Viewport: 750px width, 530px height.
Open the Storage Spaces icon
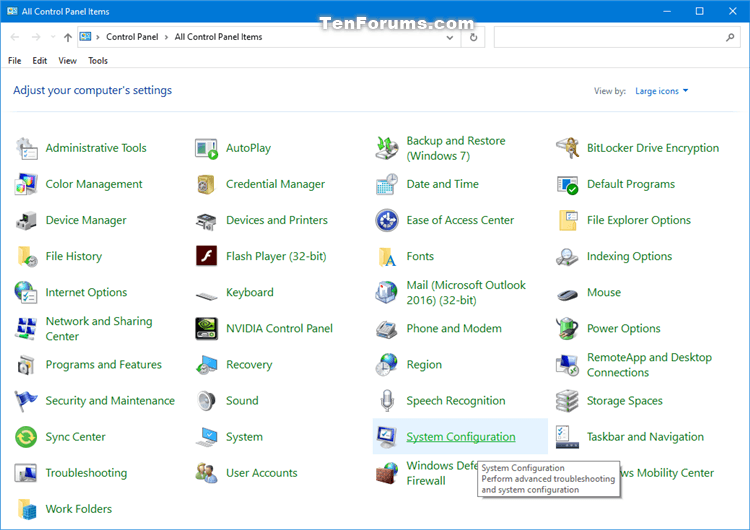tap(567, 401)
